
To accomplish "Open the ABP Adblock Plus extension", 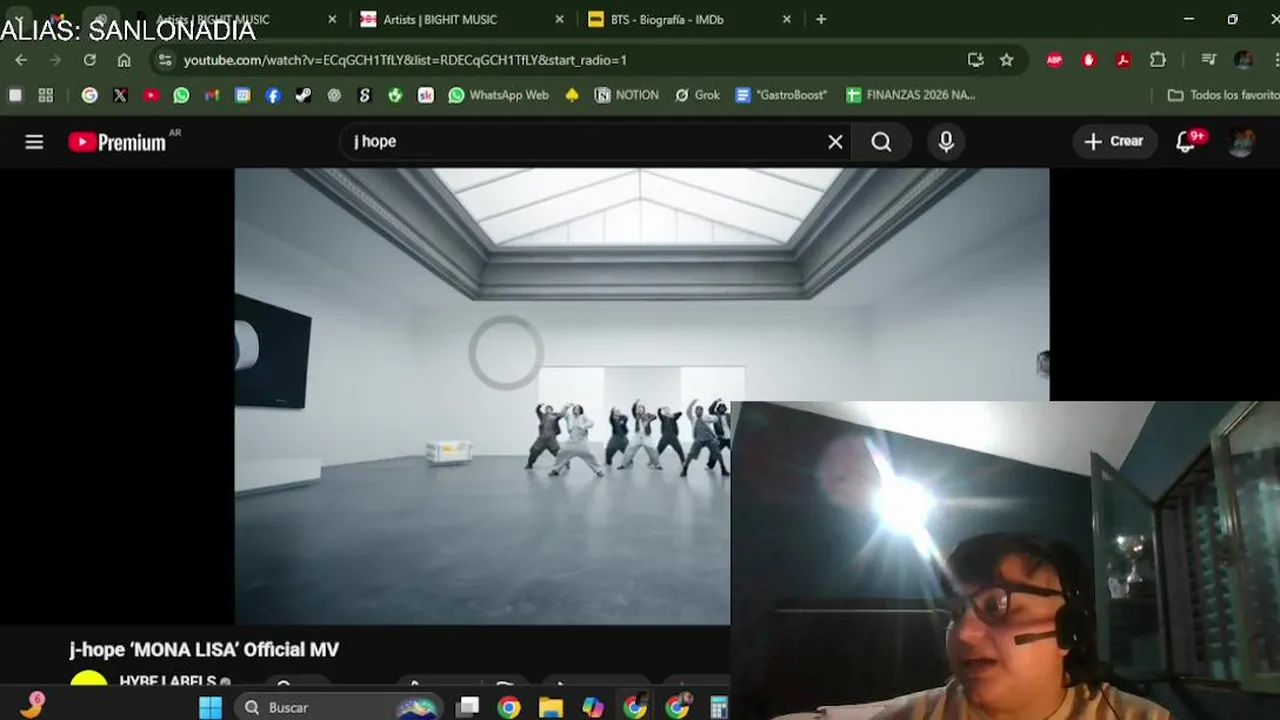I will [1054, 60].
